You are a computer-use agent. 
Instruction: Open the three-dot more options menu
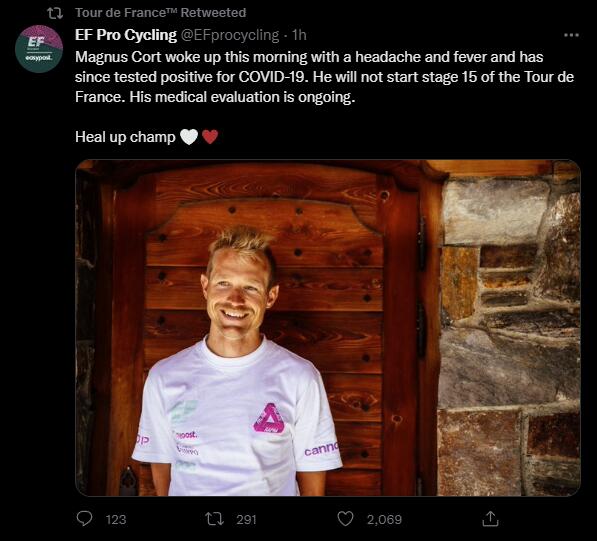click(571, 35)
